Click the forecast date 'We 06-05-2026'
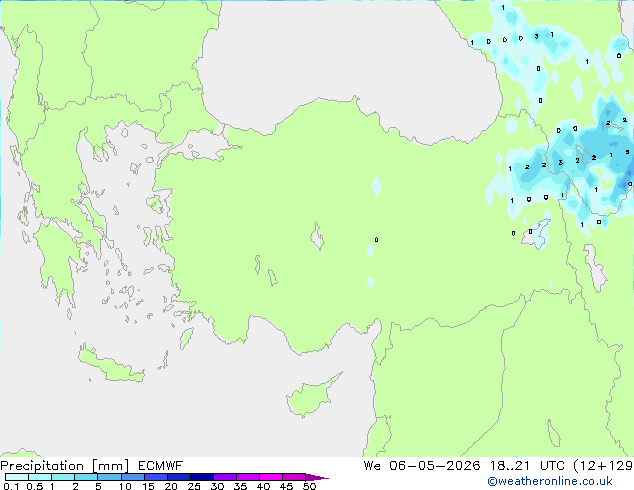634x490 pixels. pos(422,466)
